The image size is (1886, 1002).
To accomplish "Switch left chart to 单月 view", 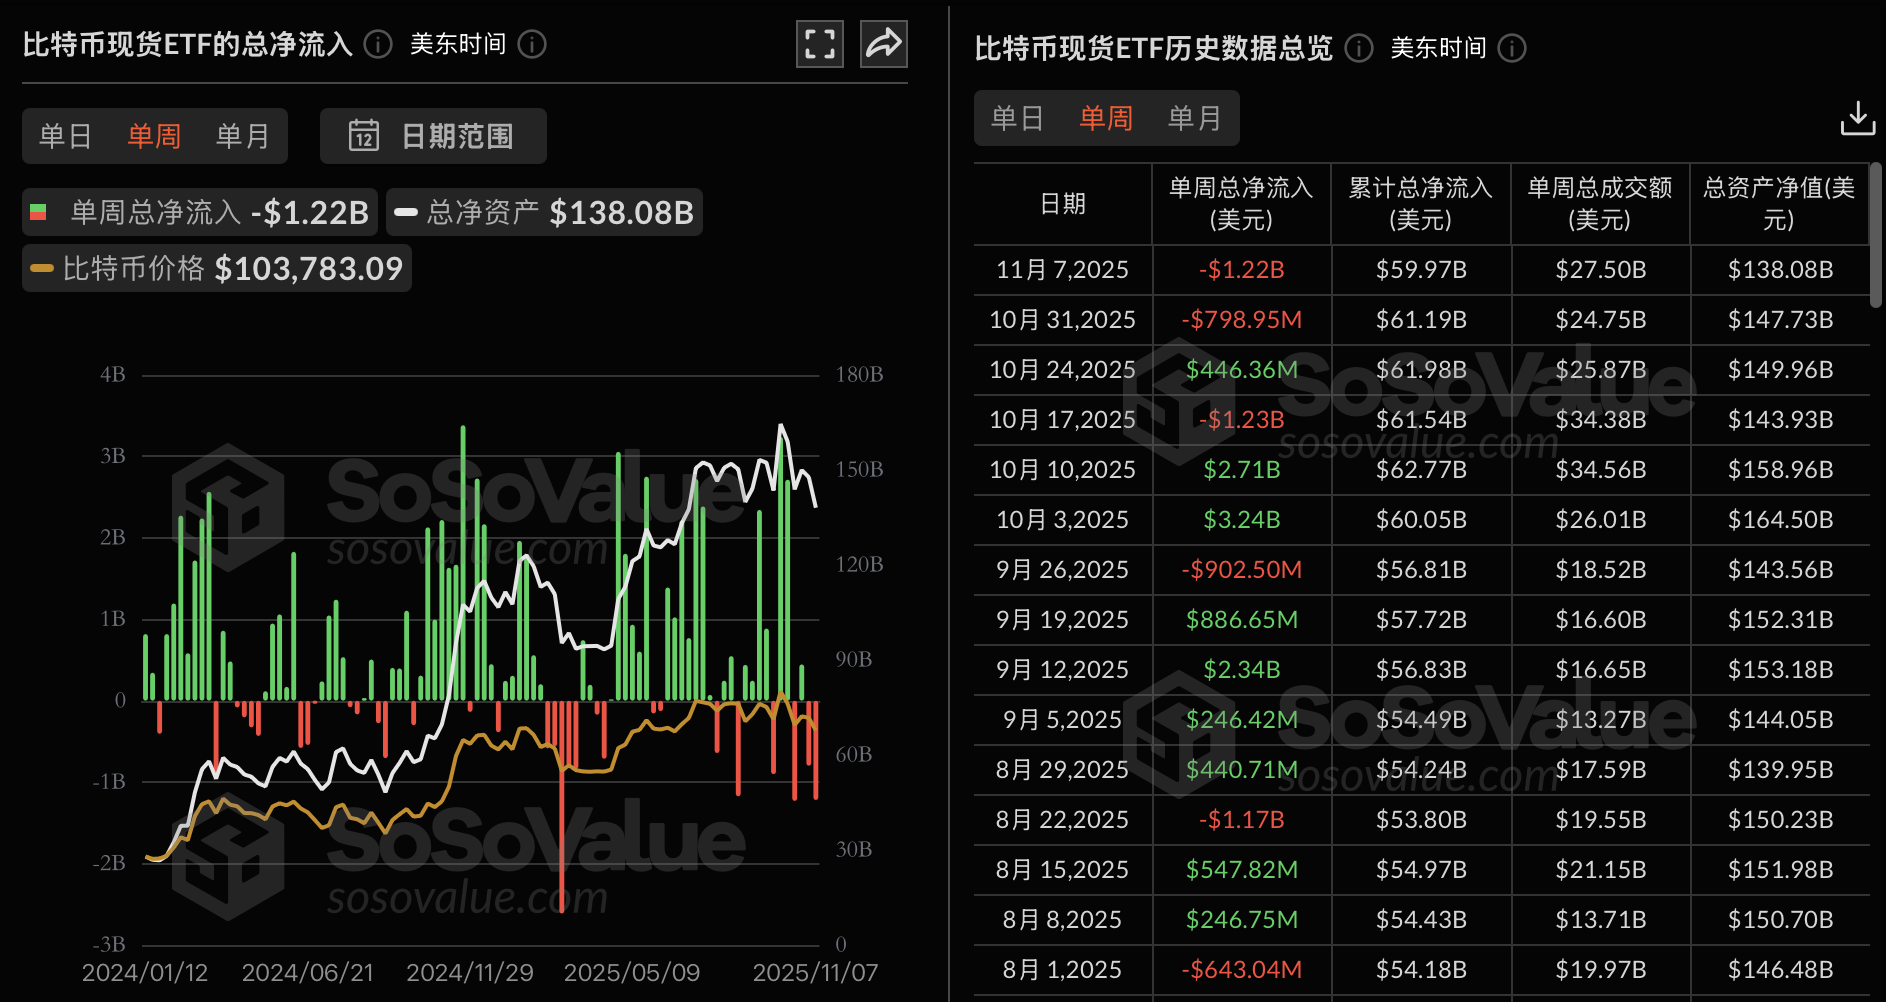I will [243, 136].
